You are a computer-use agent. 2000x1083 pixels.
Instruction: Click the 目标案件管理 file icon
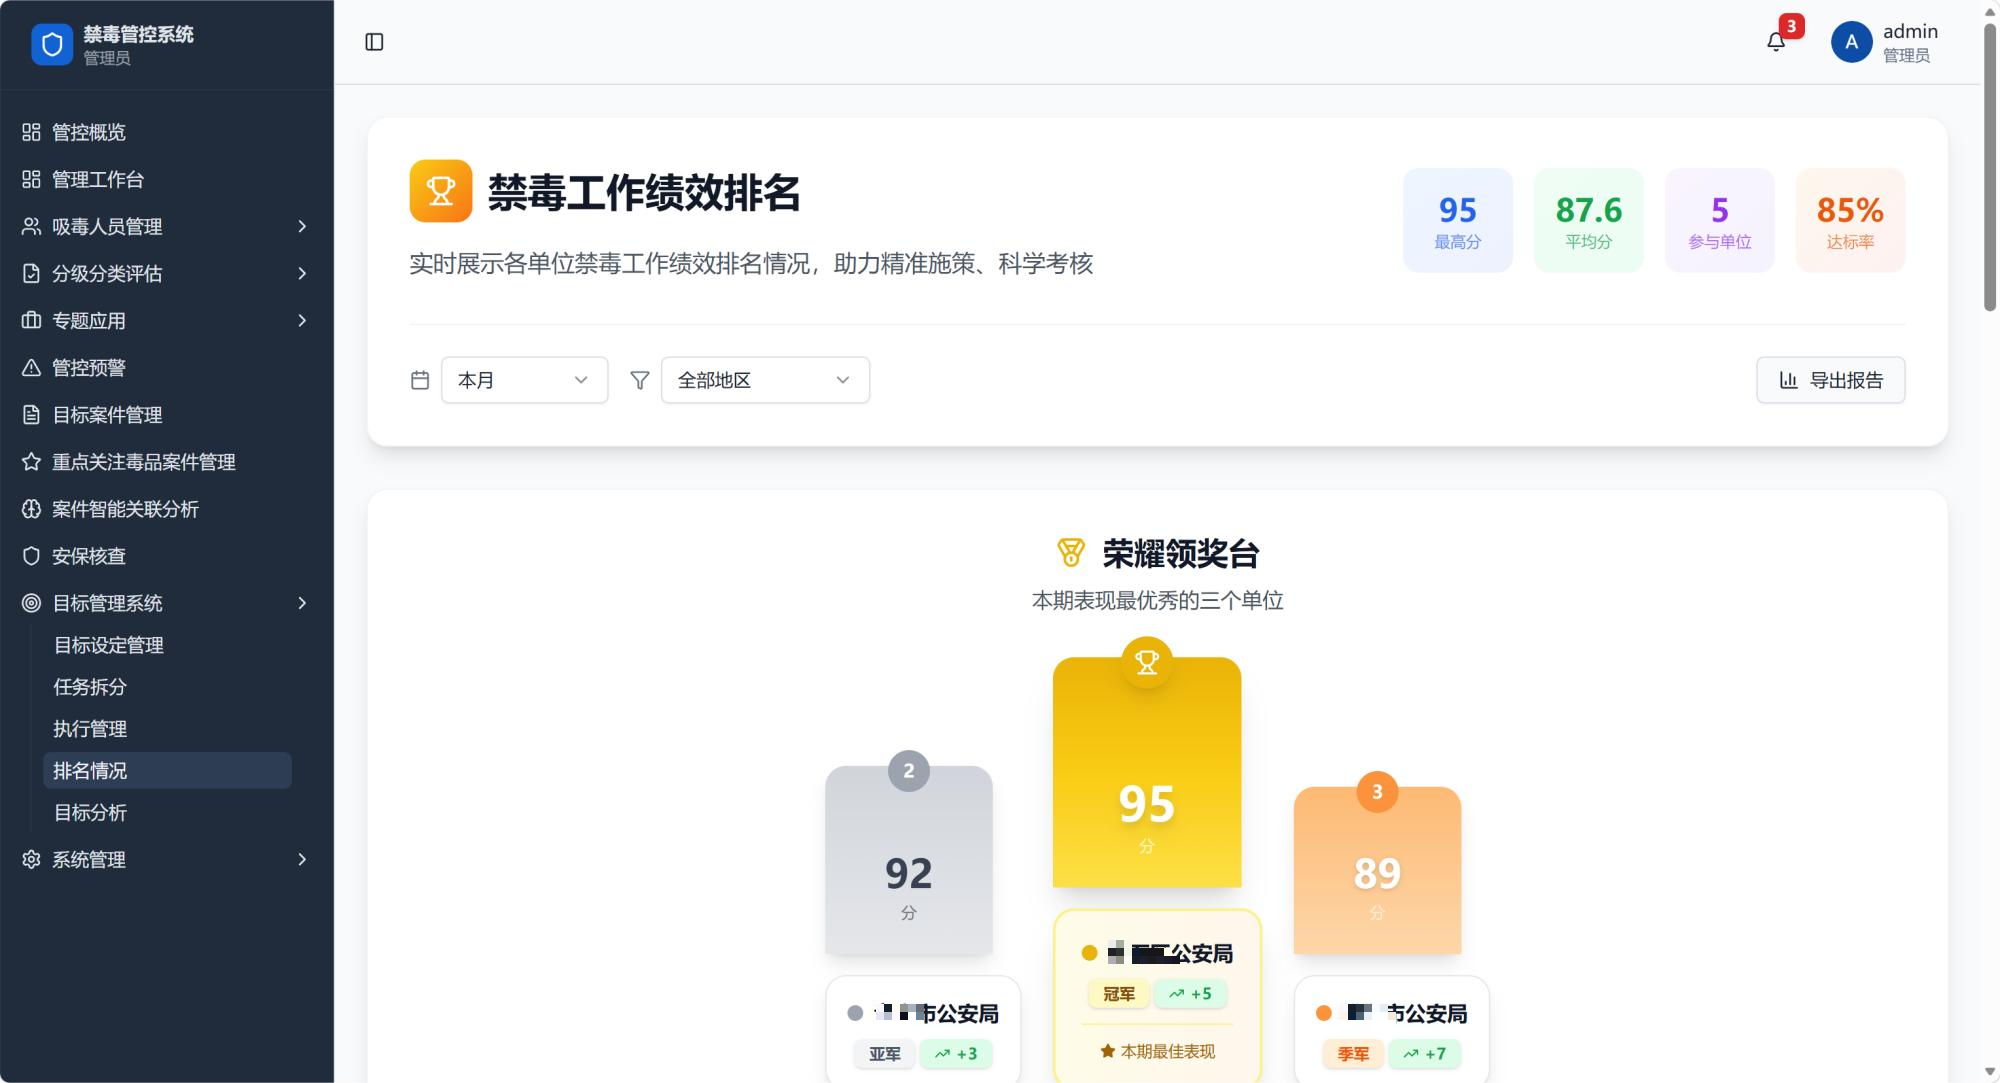(x=32, y=414)
